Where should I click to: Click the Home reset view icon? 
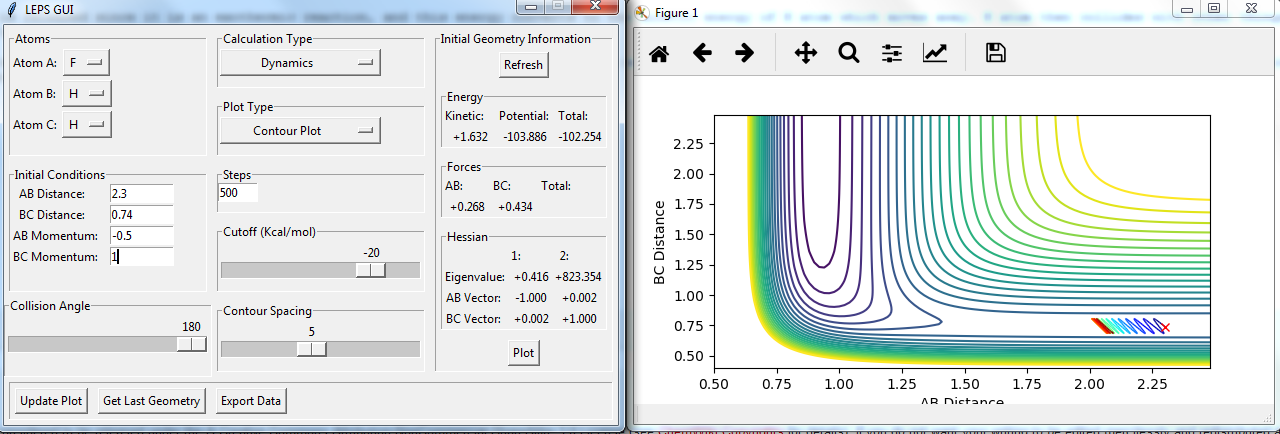(x=659, y=54)
